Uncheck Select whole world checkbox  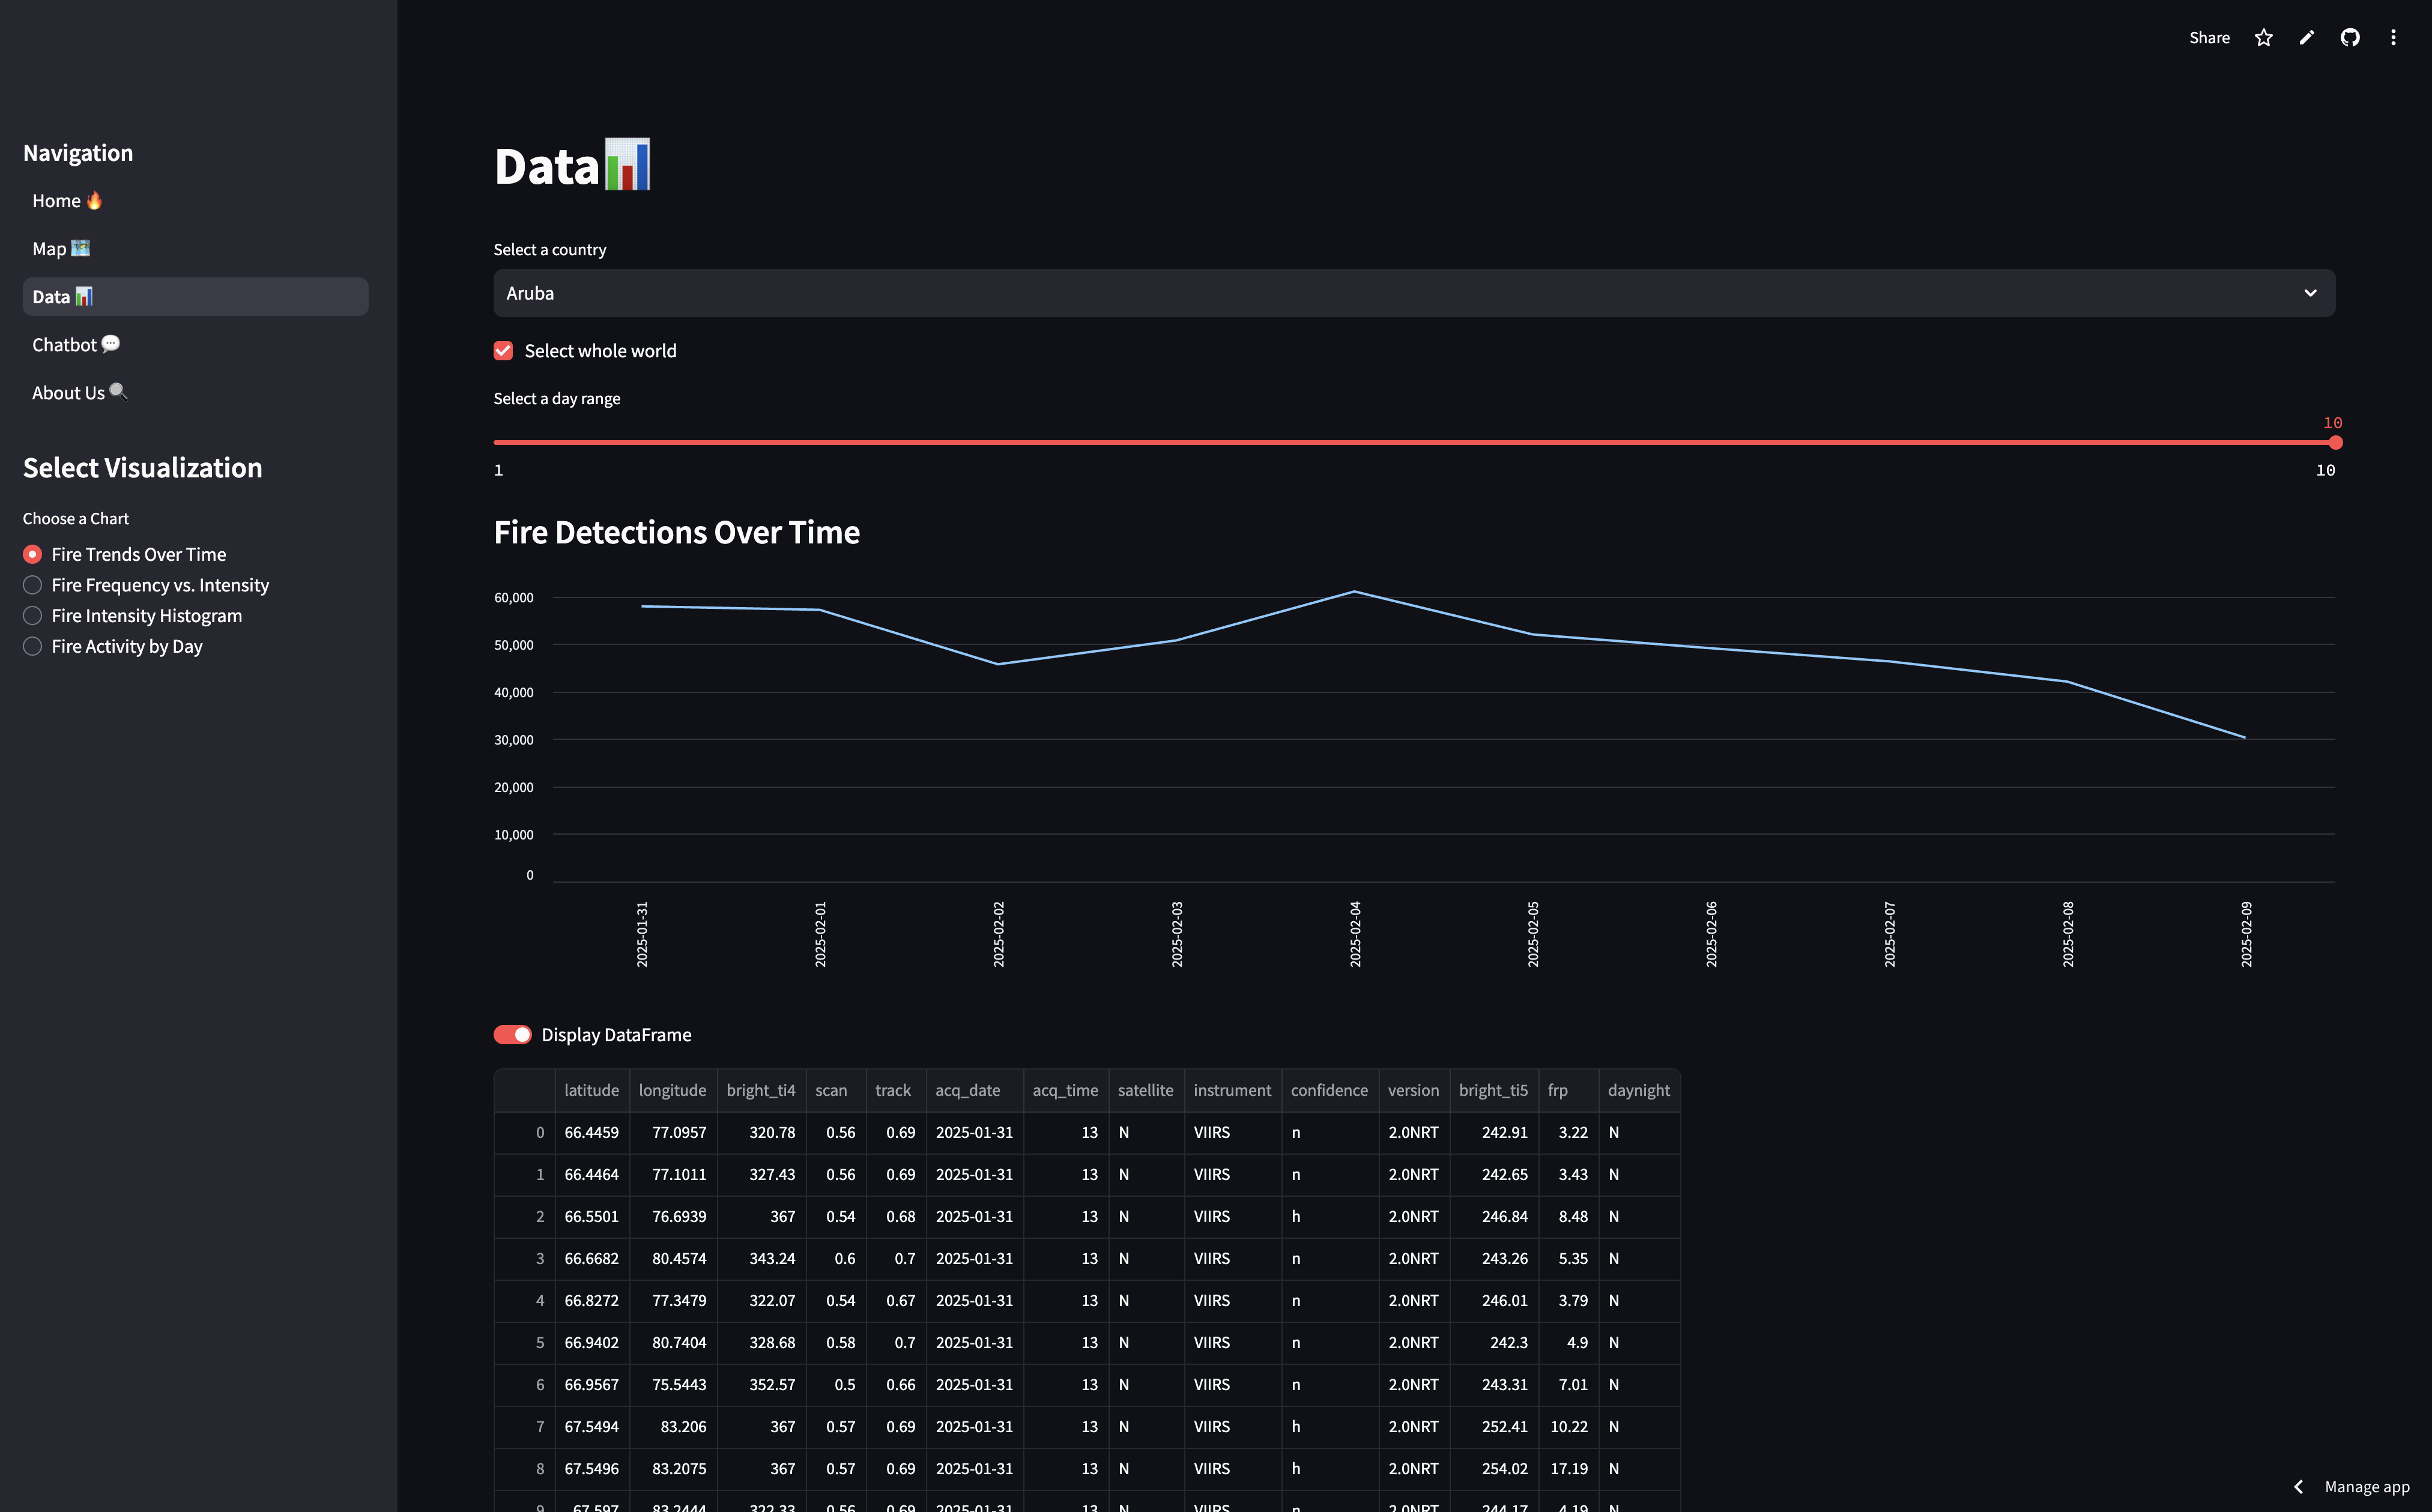click(503, 351)
